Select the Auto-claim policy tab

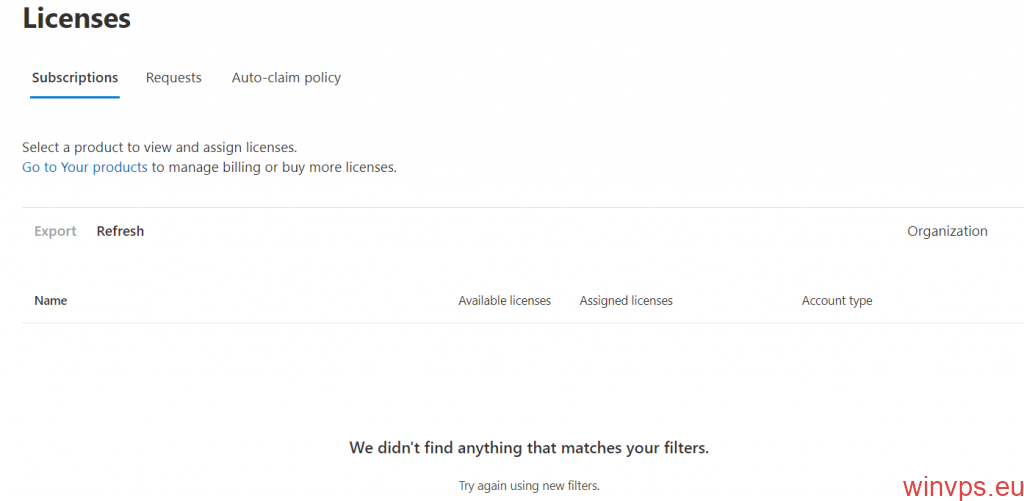click(x=286, y=78)
